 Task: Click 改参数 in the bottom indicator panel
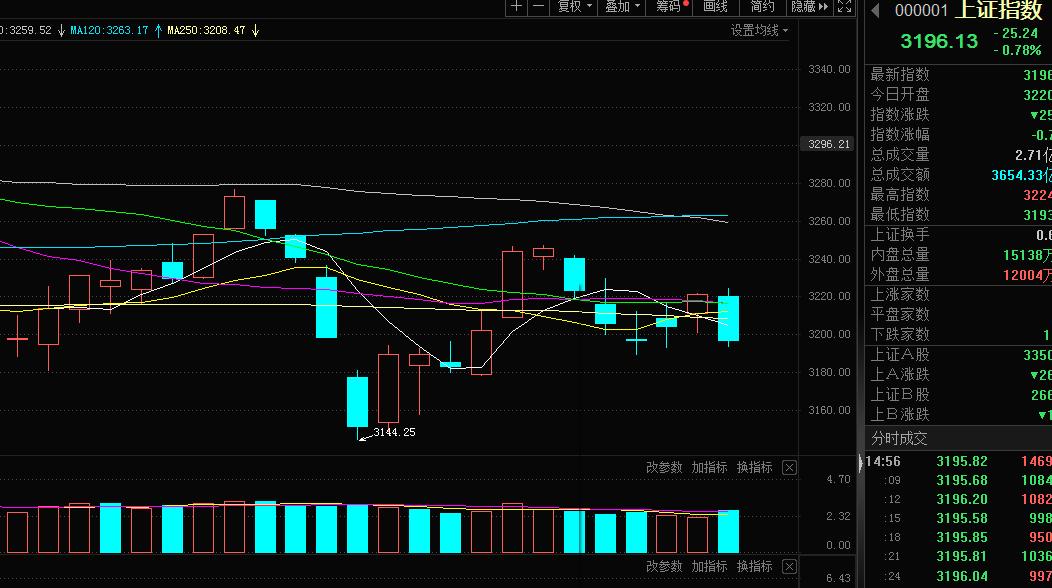664,567
